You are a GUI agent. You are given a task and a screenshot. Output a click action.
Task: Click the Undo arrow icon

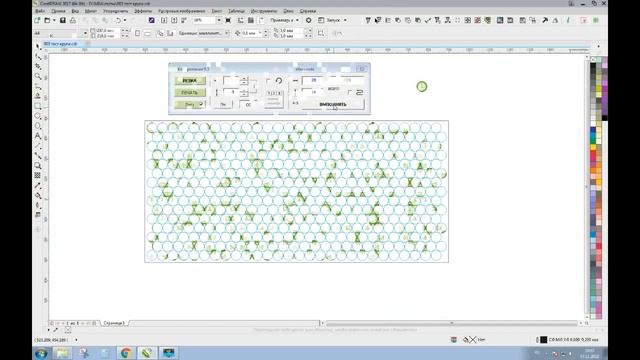point(118,20)
